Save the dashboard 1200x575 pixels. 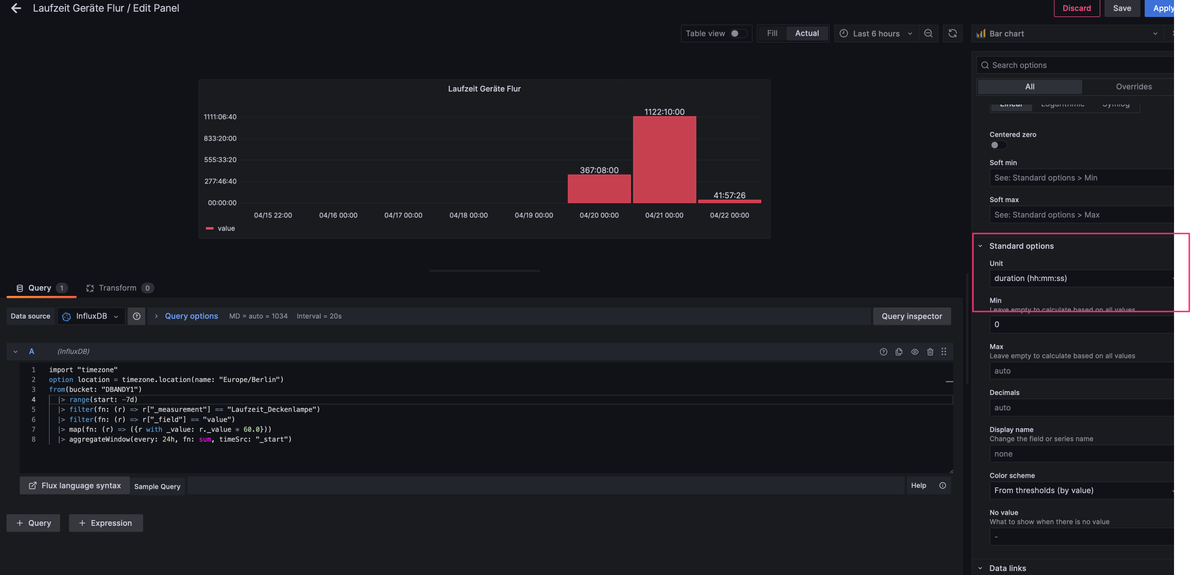click(x=1122, y=8)
